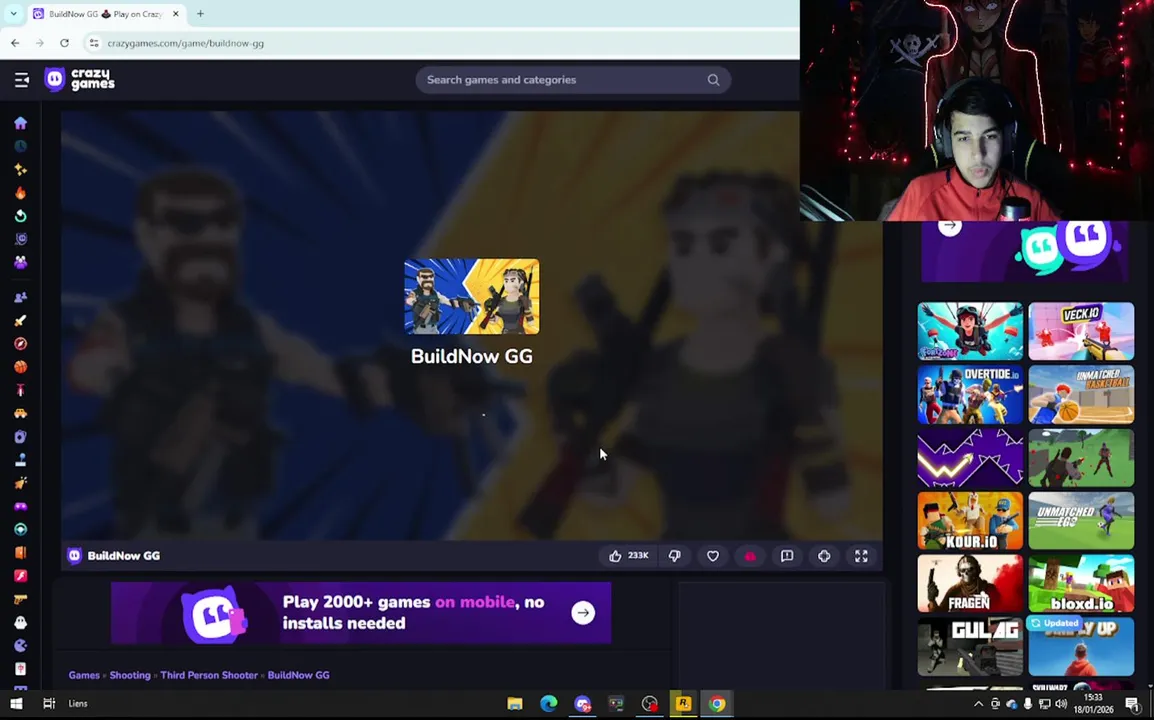1154x720 pixels.
Task: Open the Flash games category icon
Action: pyautogui.click(x=21, y=576)
